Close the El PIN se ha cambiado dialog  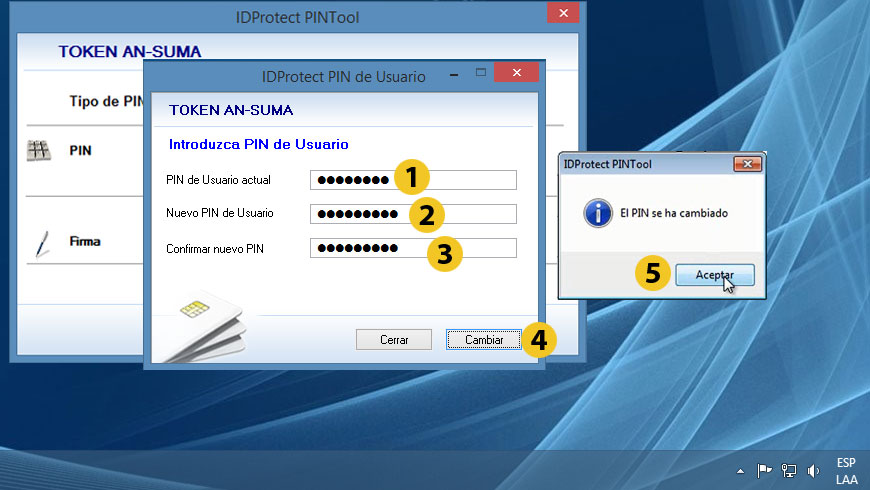point(747,164)
